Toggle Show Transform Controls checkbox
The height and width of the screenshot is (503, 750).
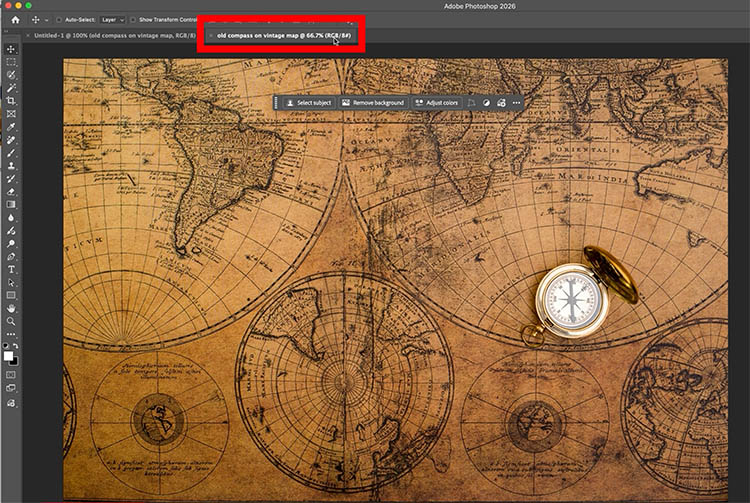(133, 19)
